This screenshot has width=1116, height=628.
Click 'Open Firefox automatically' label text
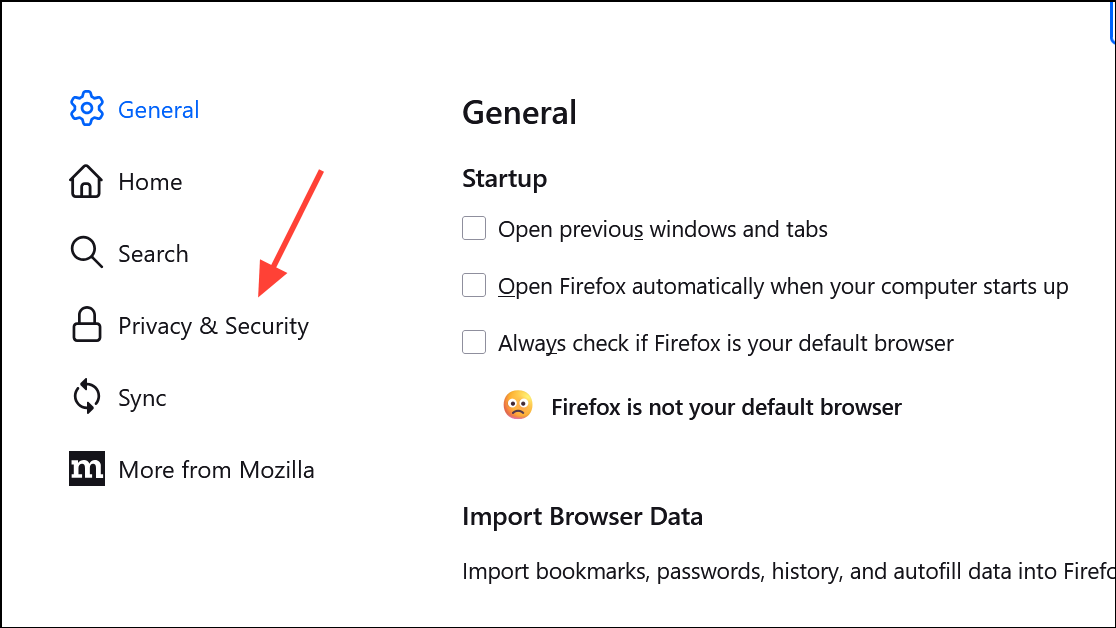click(x=783, y=287)
